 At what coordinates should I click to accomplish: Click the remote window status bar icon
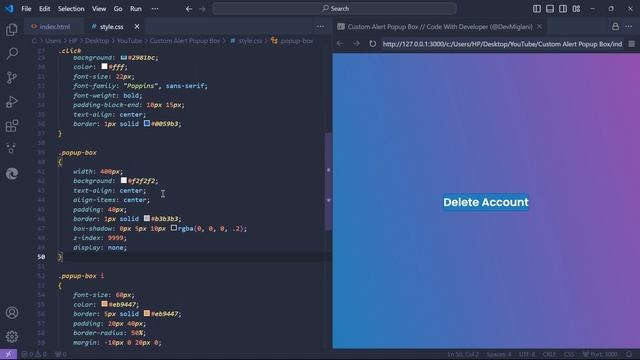(x=9, y=354)
